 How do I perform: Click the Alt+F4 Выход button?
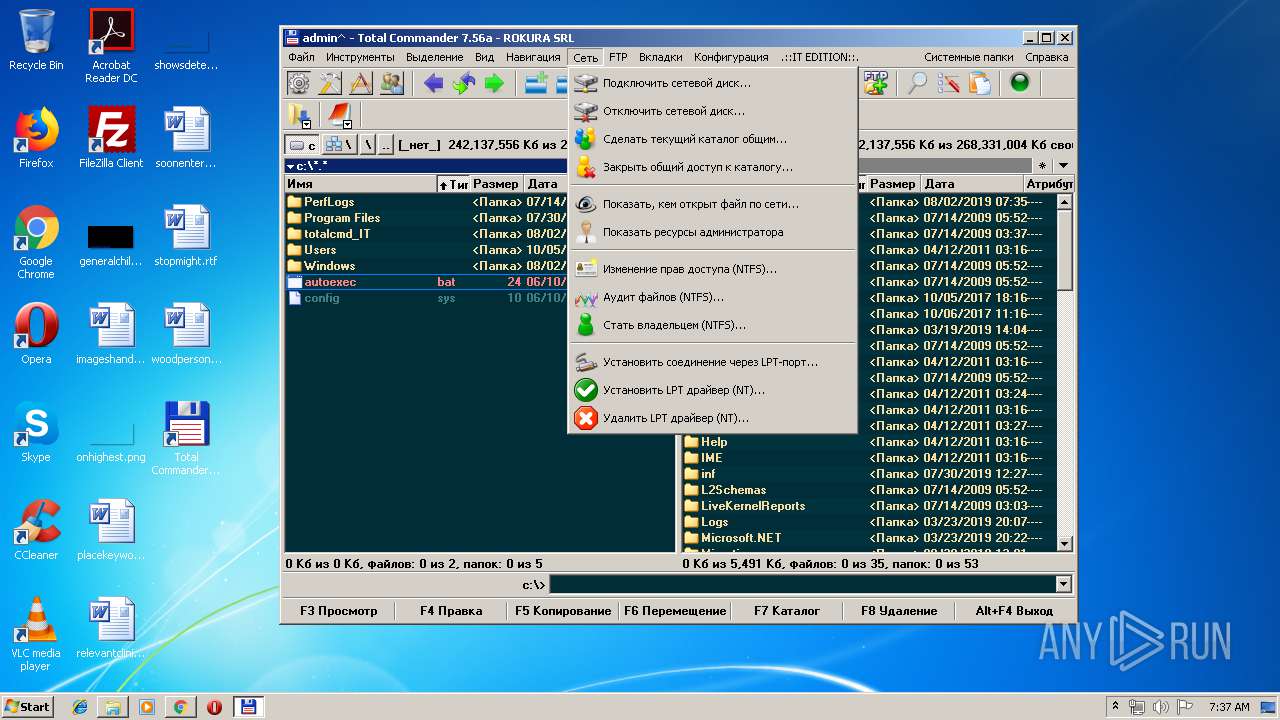tap(1014, 610)
